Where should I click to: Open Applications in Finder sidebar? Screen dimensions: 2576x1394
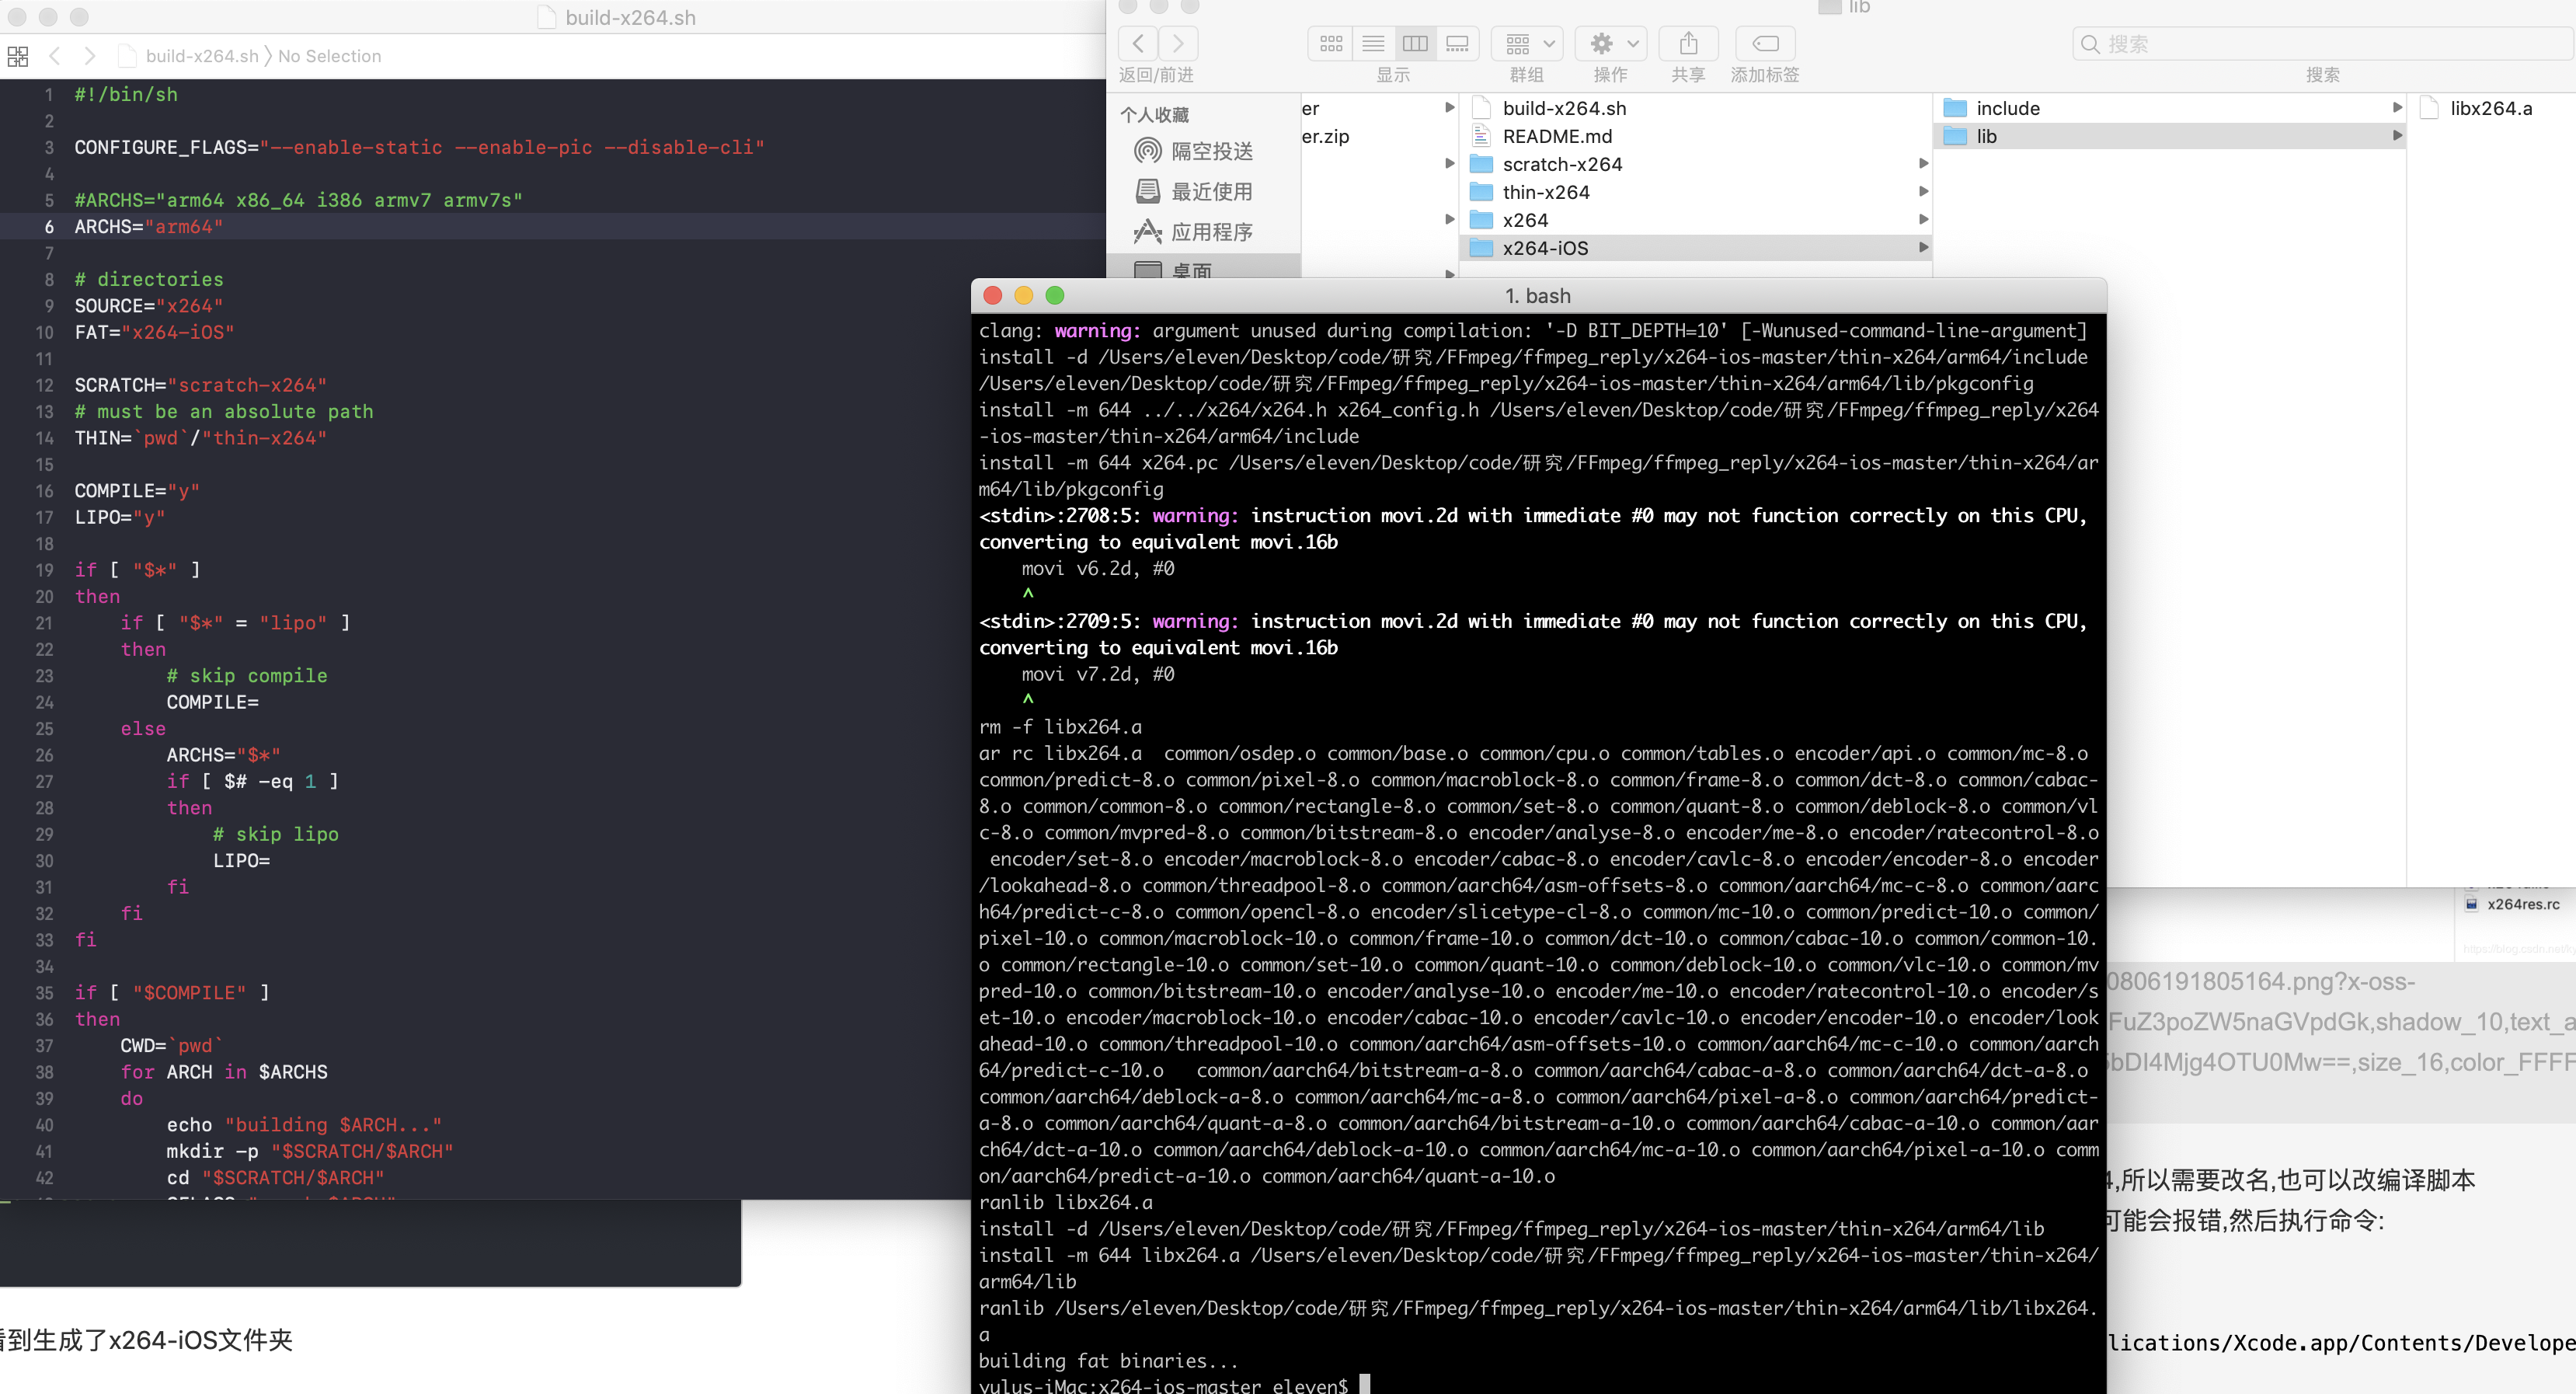click(1211, 232)
